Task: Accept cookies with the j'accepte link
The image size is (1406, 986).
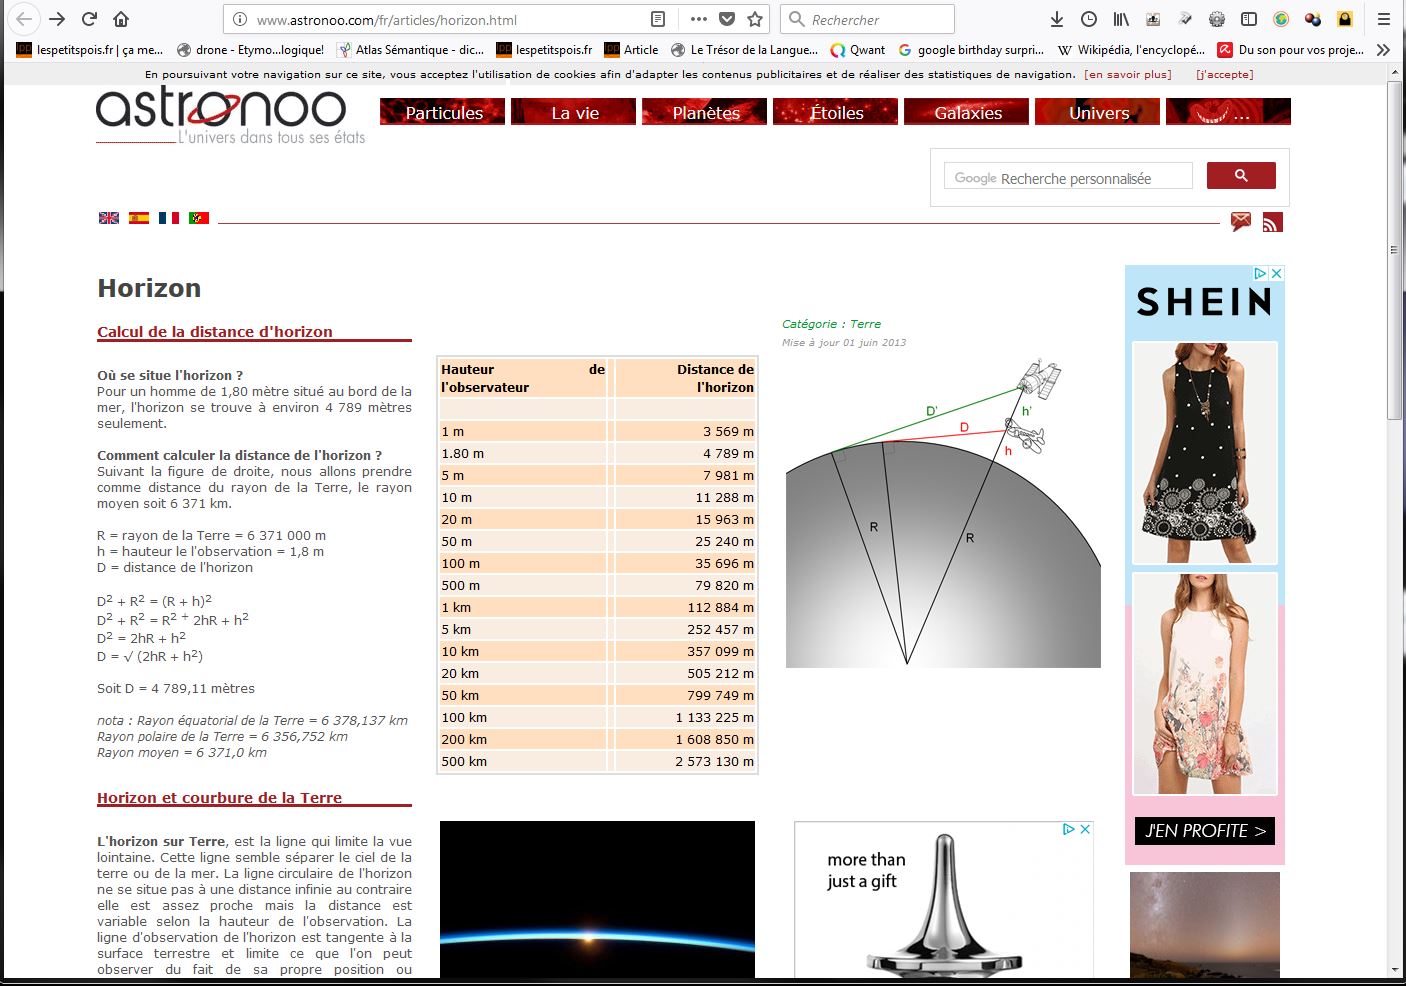Action: pos(1224,74)
